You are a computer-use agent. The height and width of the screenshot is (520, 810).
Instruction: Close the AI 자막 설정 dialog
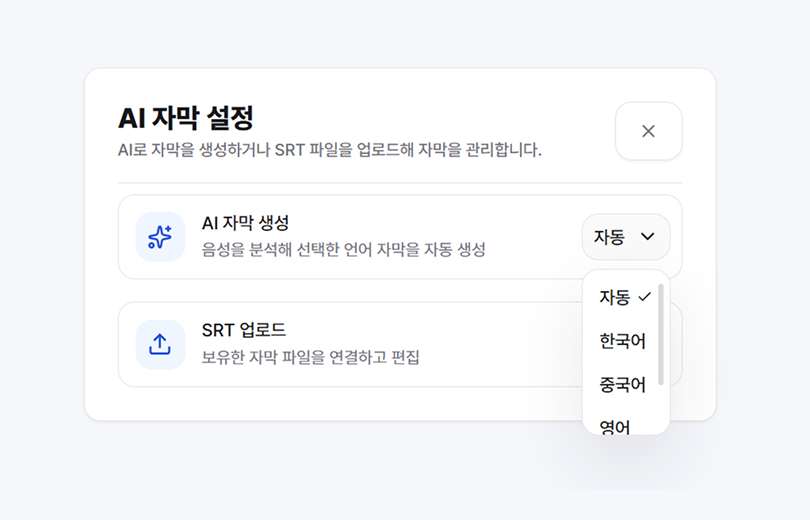pos(648,131)
